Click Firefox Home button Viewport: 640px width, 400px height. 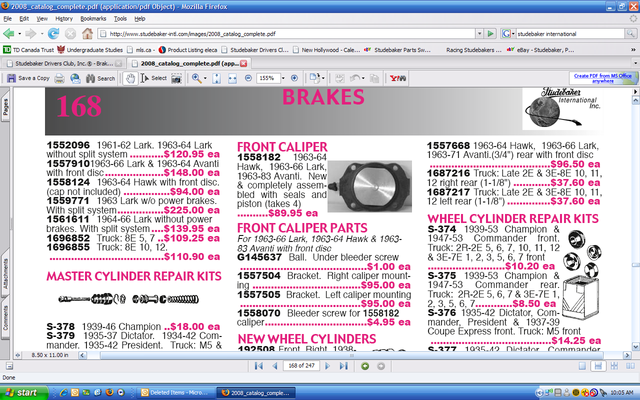click(x=87, y=33)
